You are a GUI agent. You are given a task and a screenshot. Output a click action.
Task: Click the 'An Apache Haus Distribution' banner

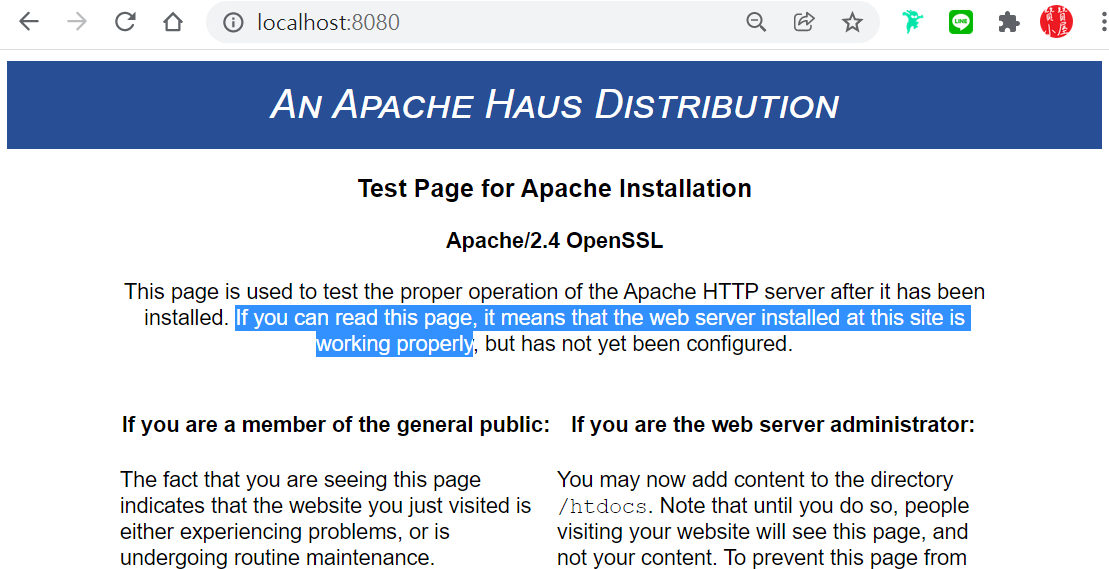pyautogui.click(x=554, y=105)
